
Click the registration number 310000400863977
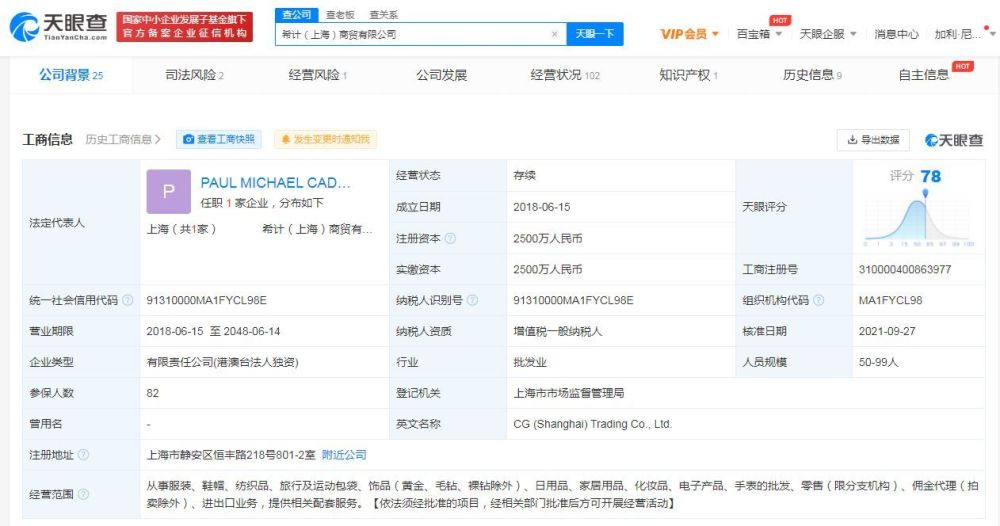coord(904,269)
